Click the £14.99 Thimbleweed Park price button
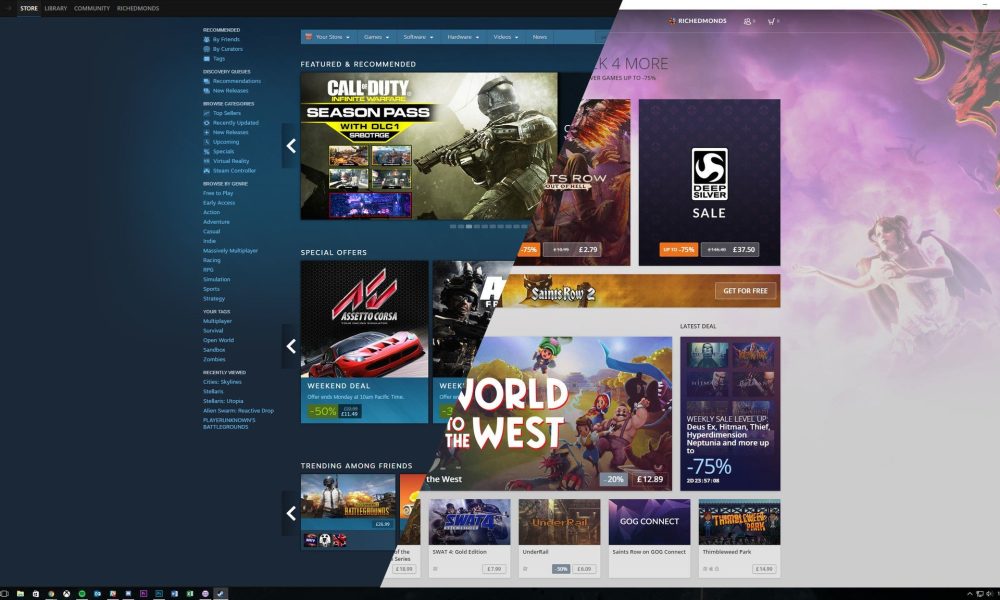1000x600 pixels. [x=763, y=569]
